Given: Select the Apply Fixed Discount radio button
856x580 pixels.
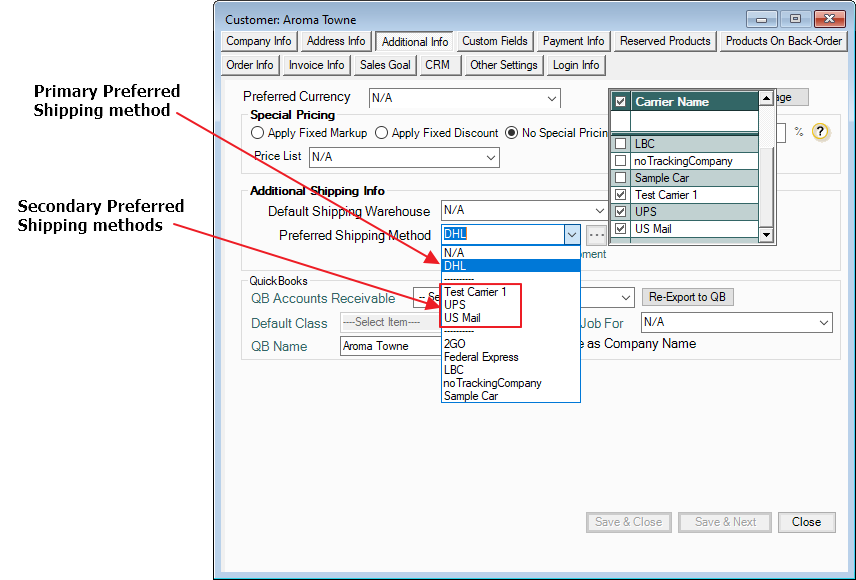Looking at the screenshot, I should click(x=381, y=133).
